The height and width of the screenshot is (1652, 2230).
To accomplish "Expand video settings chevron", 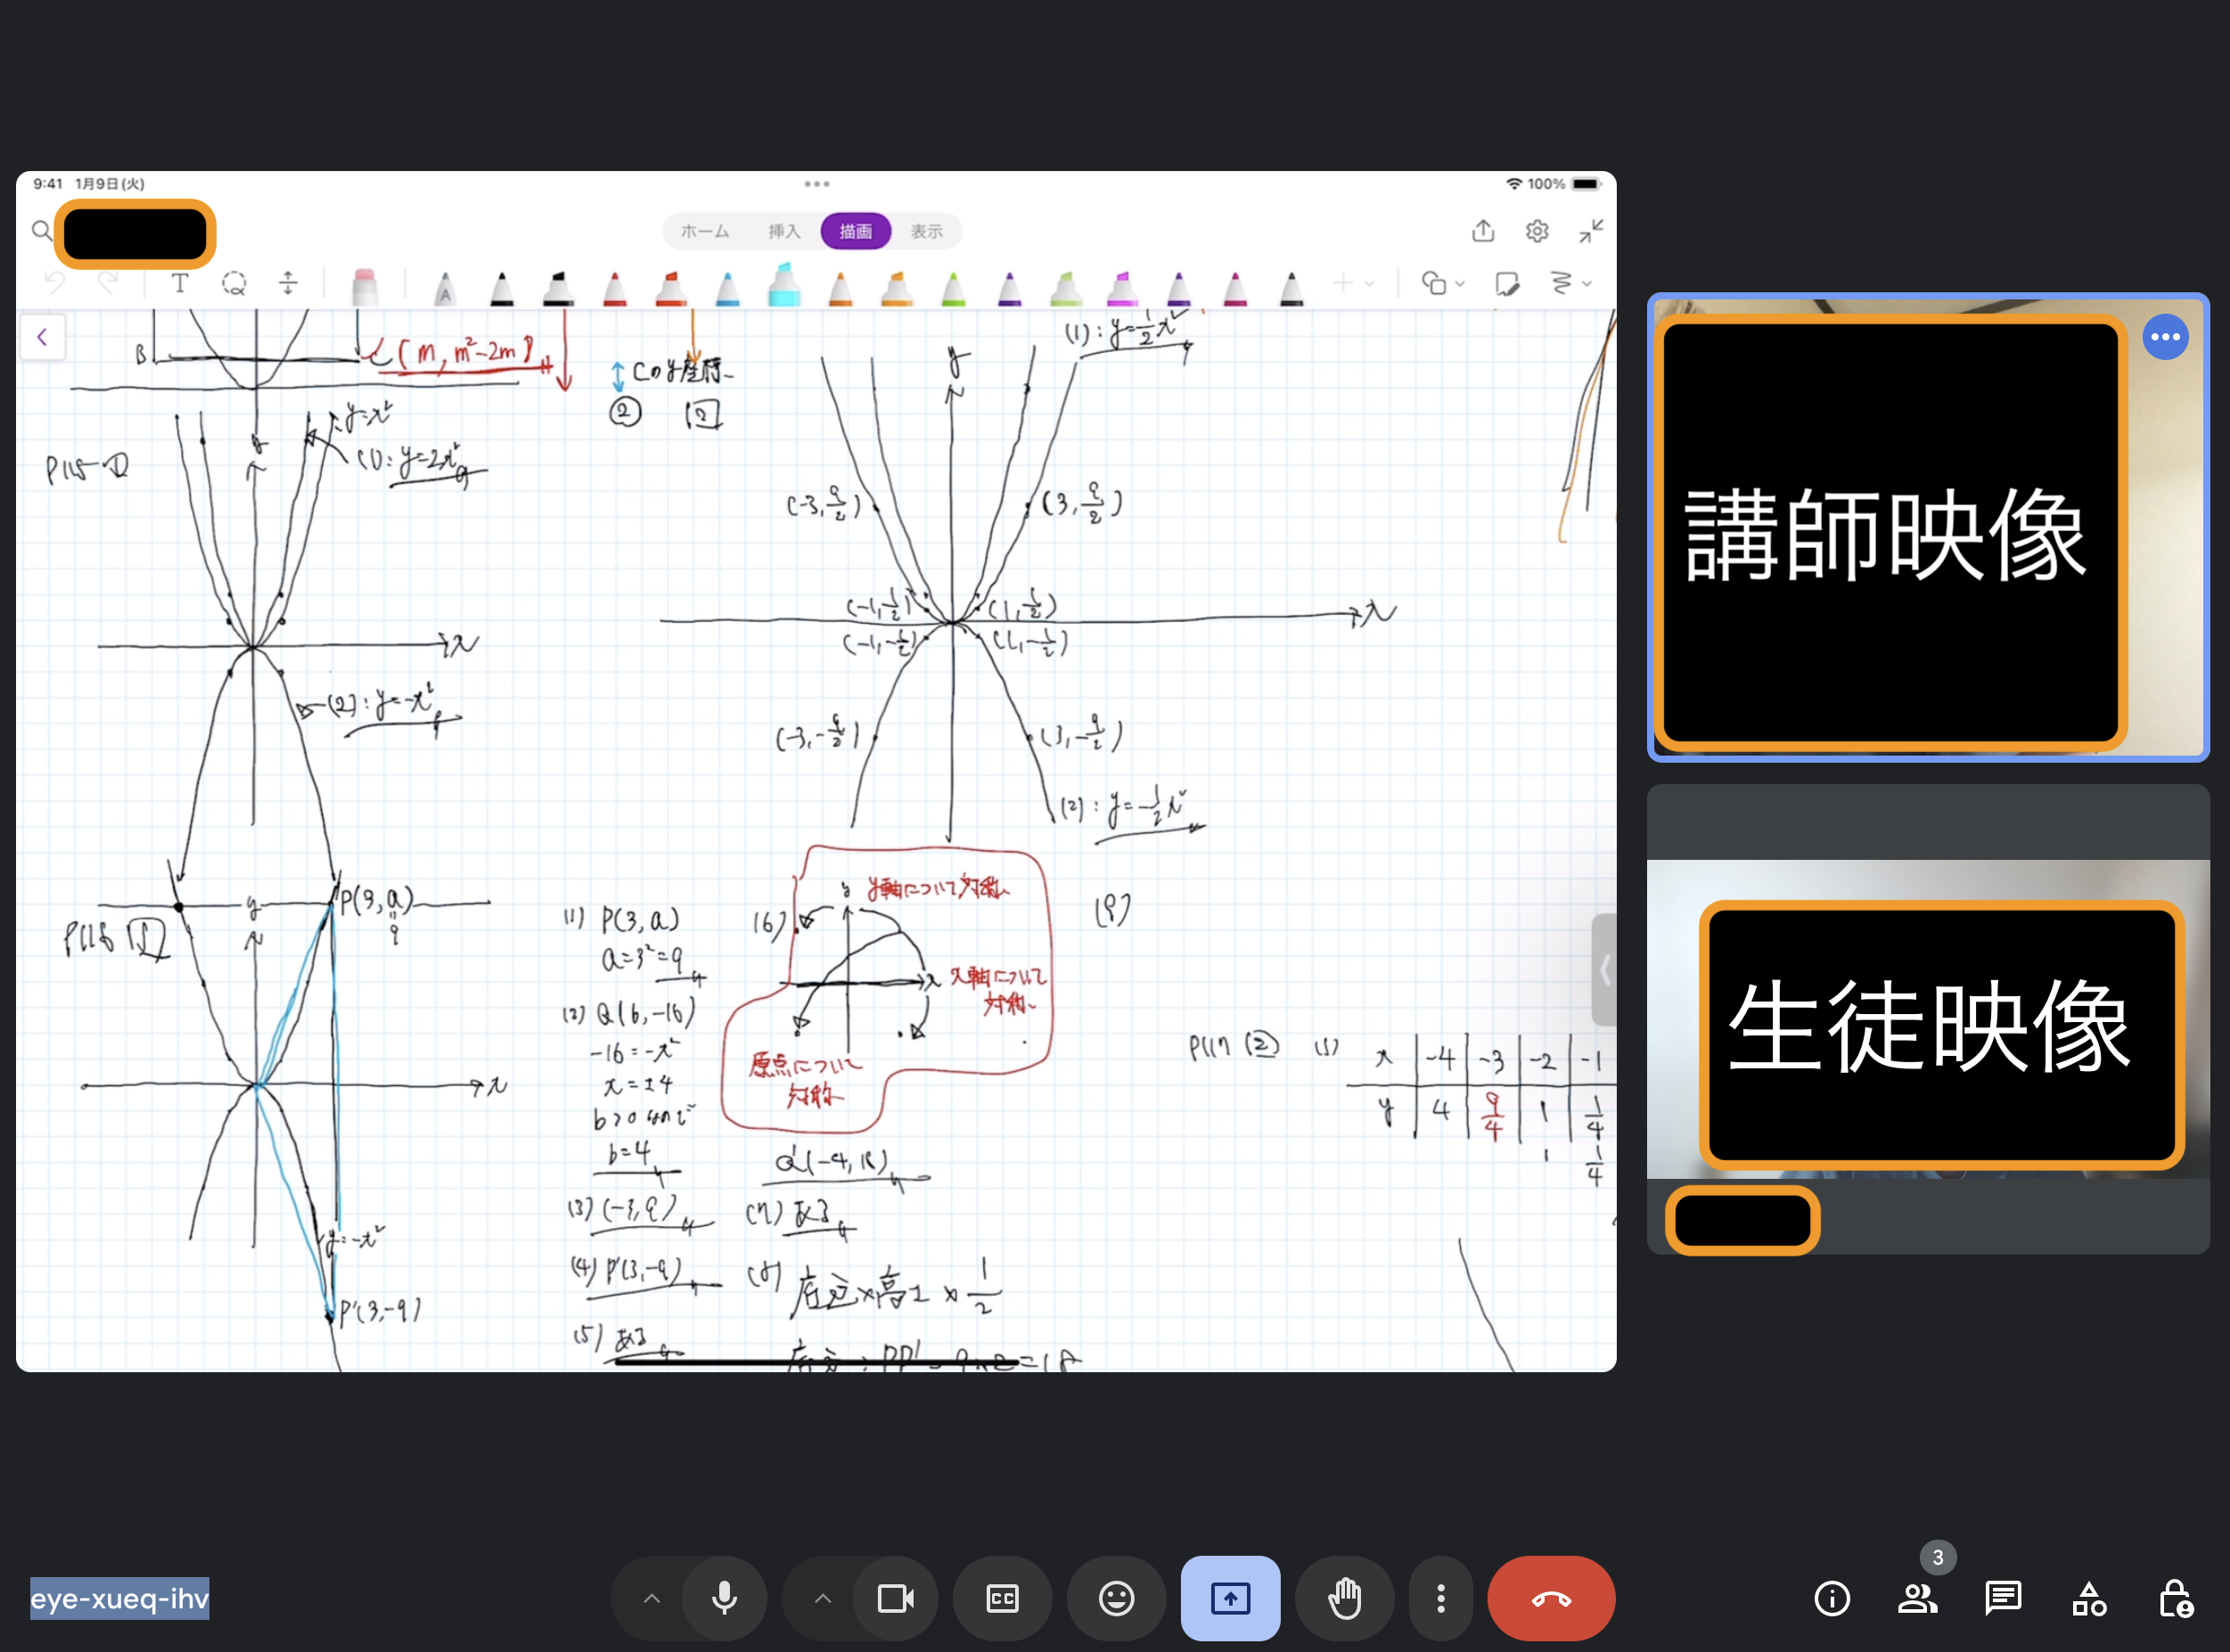I will click(822, 1598).
